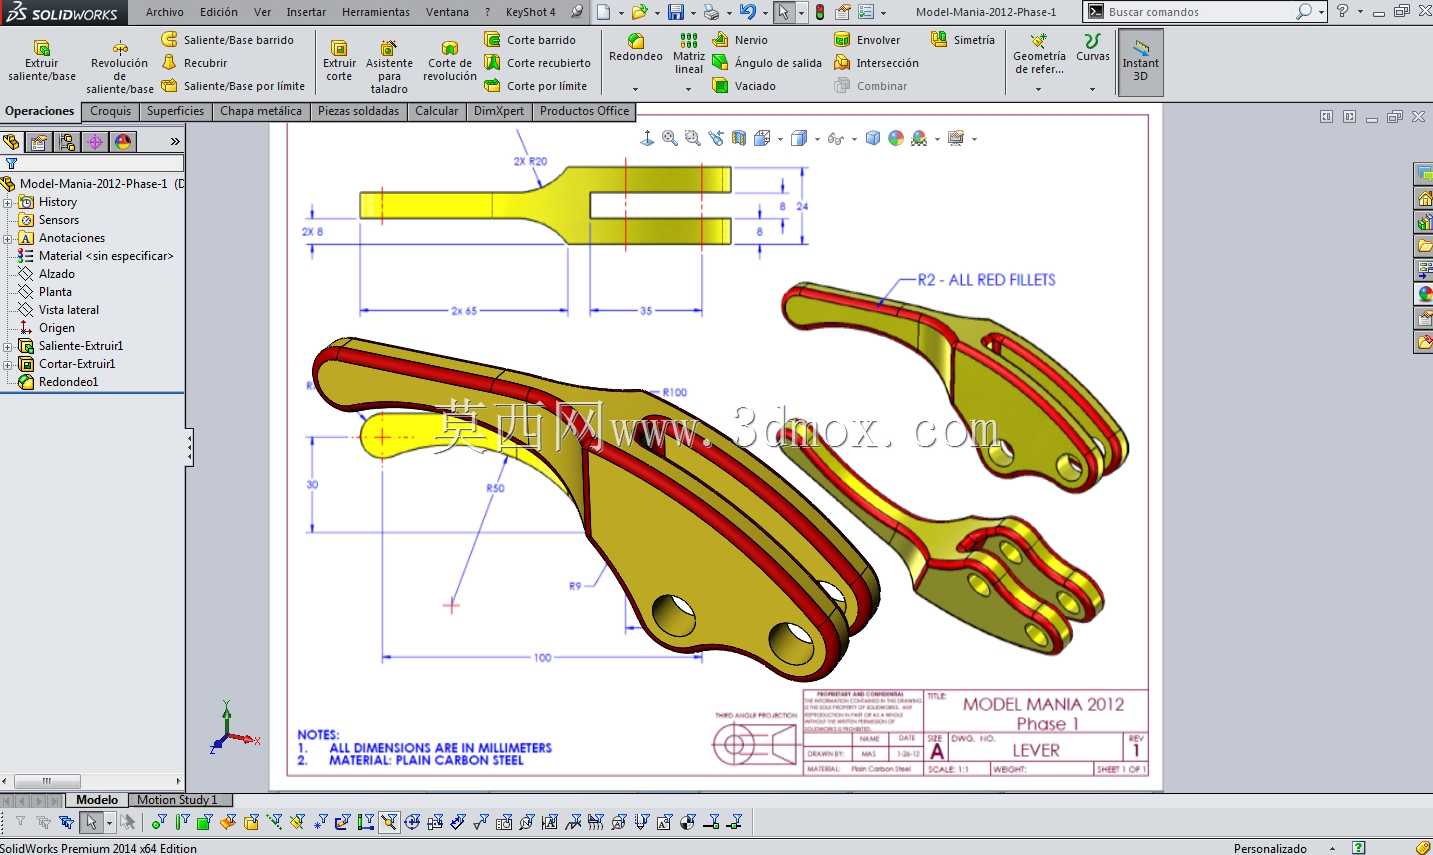Choose Revolución de saliente/base tool
The image size is (1433, 855).
coord(120,67)
